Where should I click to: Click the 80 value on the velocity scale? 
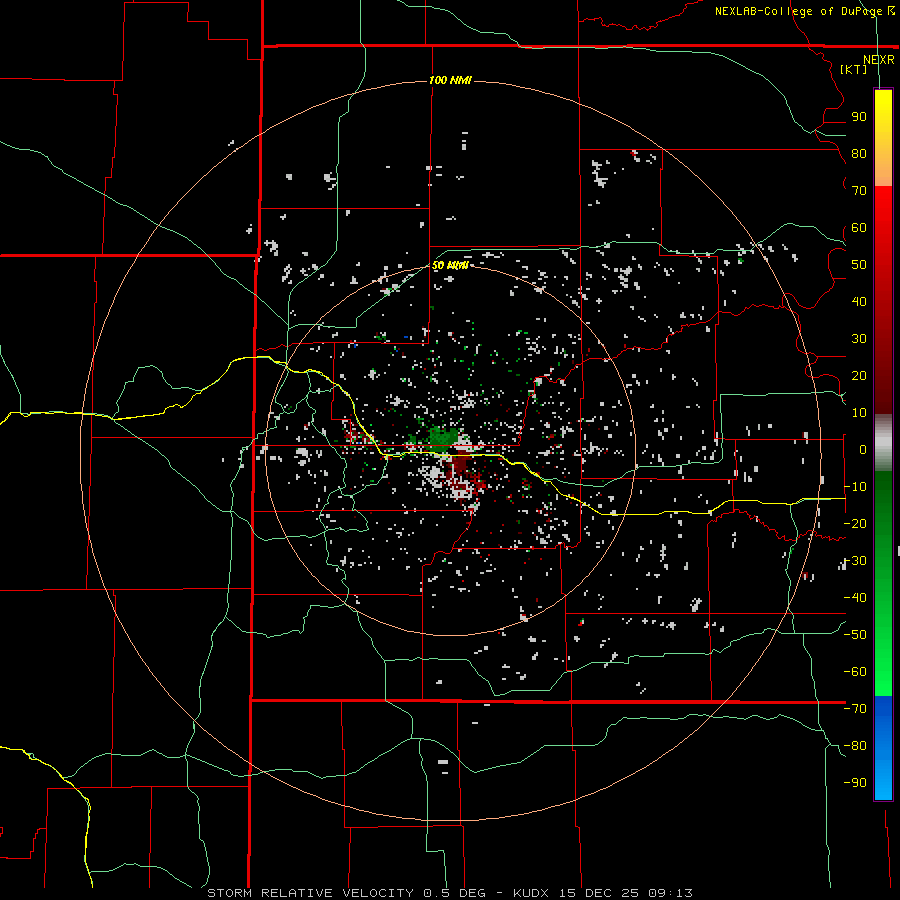pyautogui.click(x=859, y=153)
